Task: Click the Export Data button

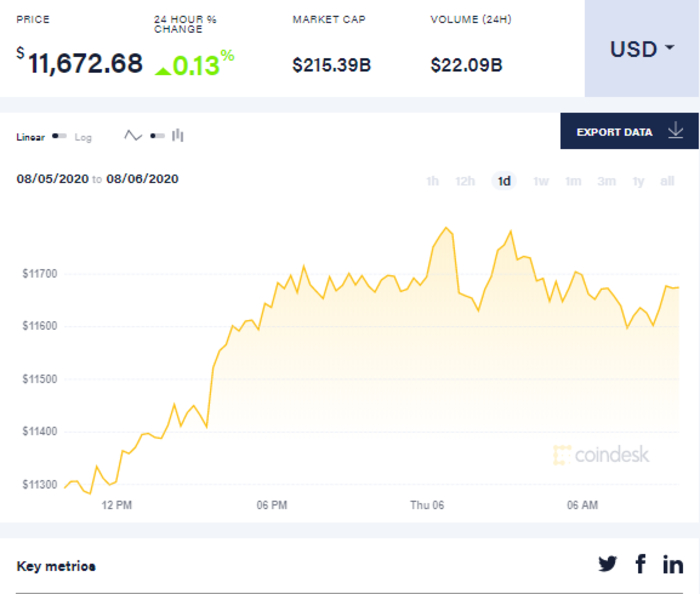Action: [x=614, y=131]
